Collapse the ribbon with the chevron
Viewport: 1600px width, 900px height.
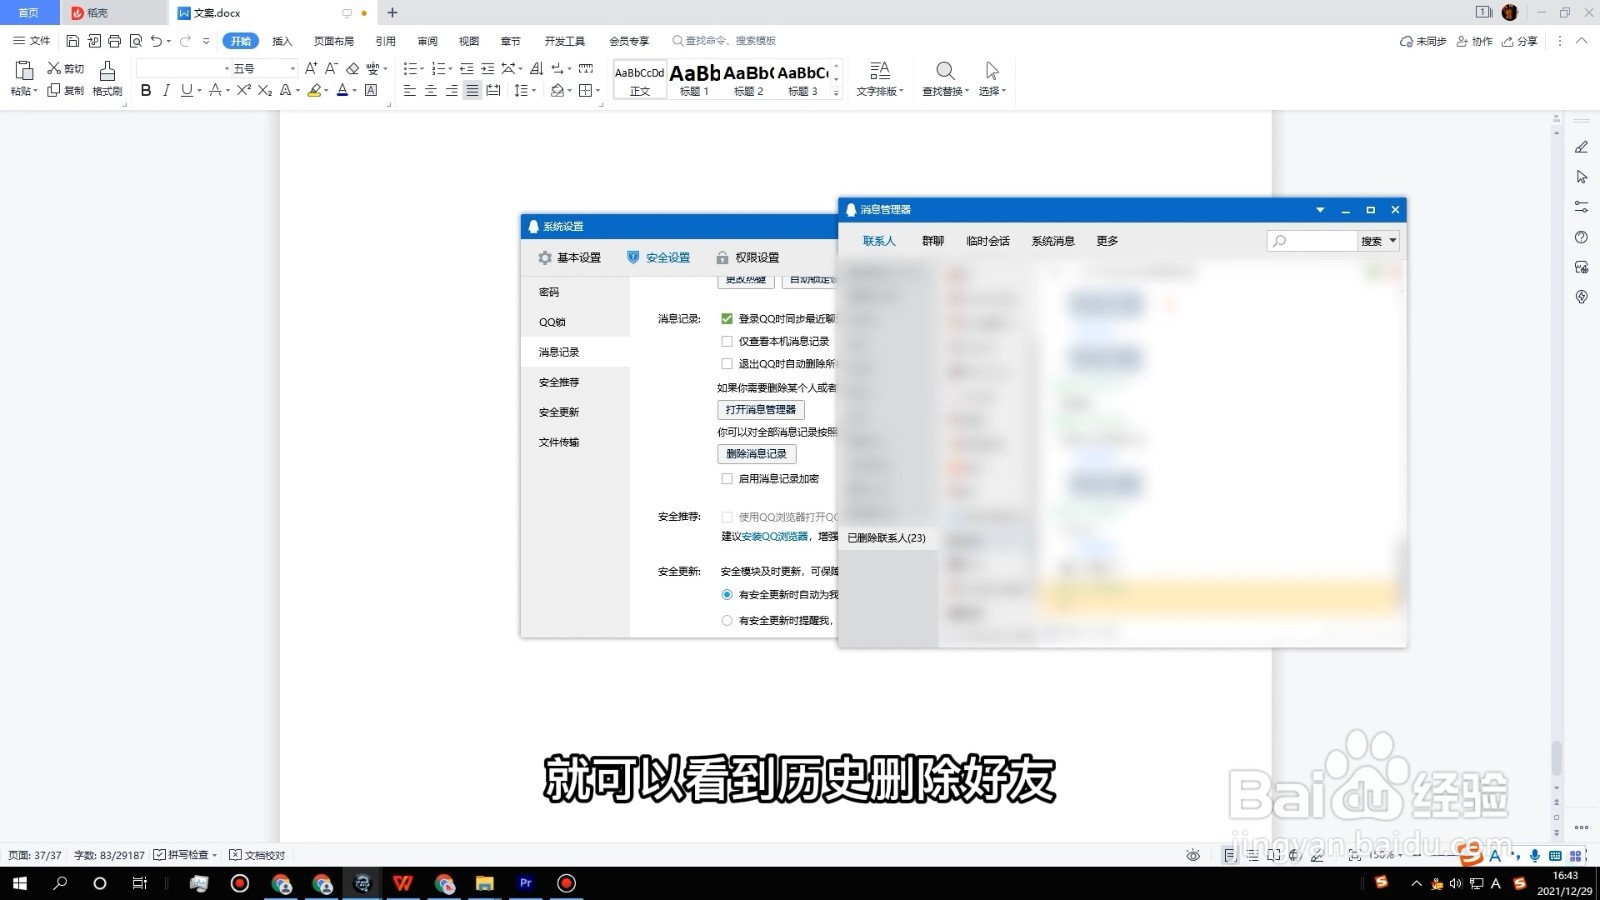pyautogui.click(x=1581, y=41)
